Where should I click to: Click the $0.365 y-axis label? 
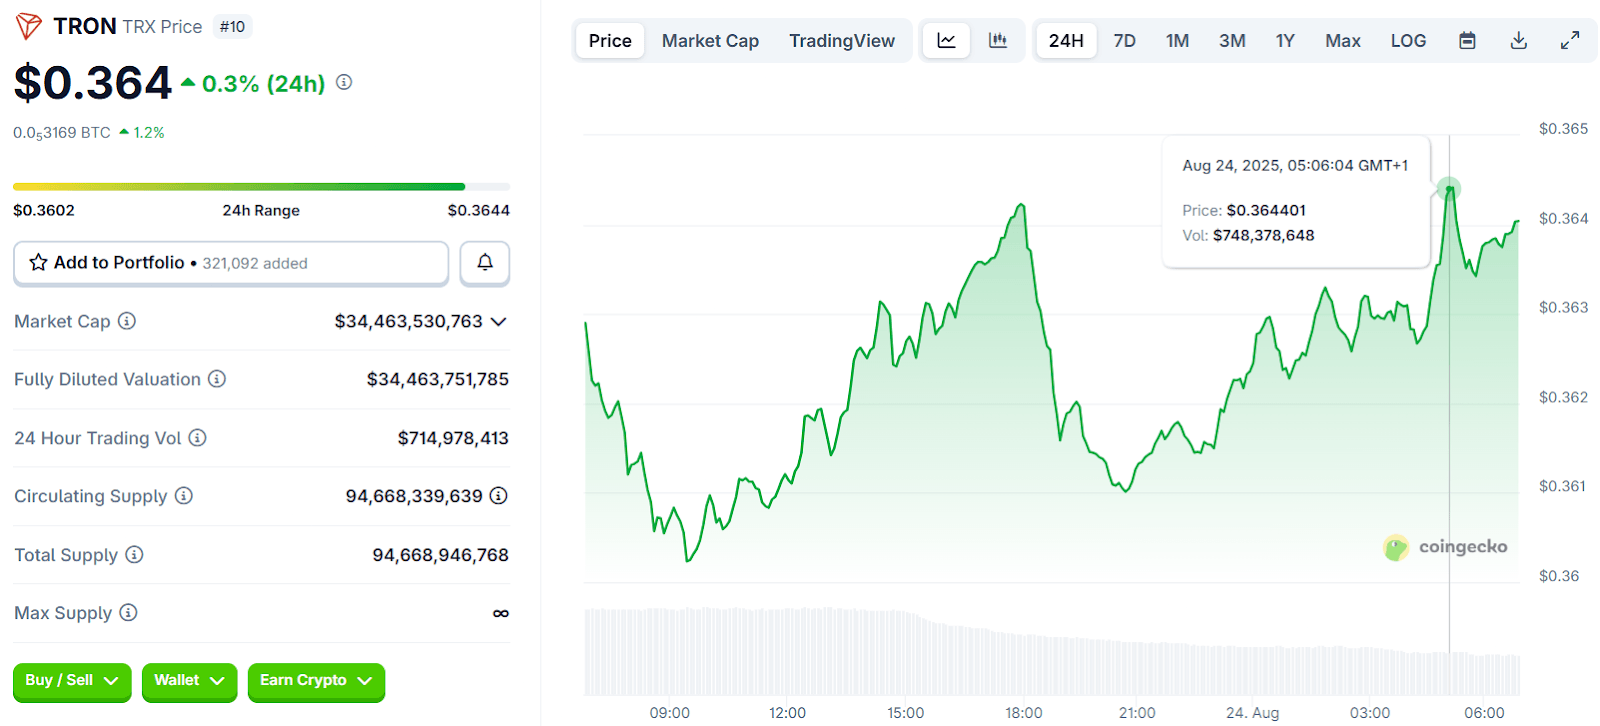click(1563, 128)
